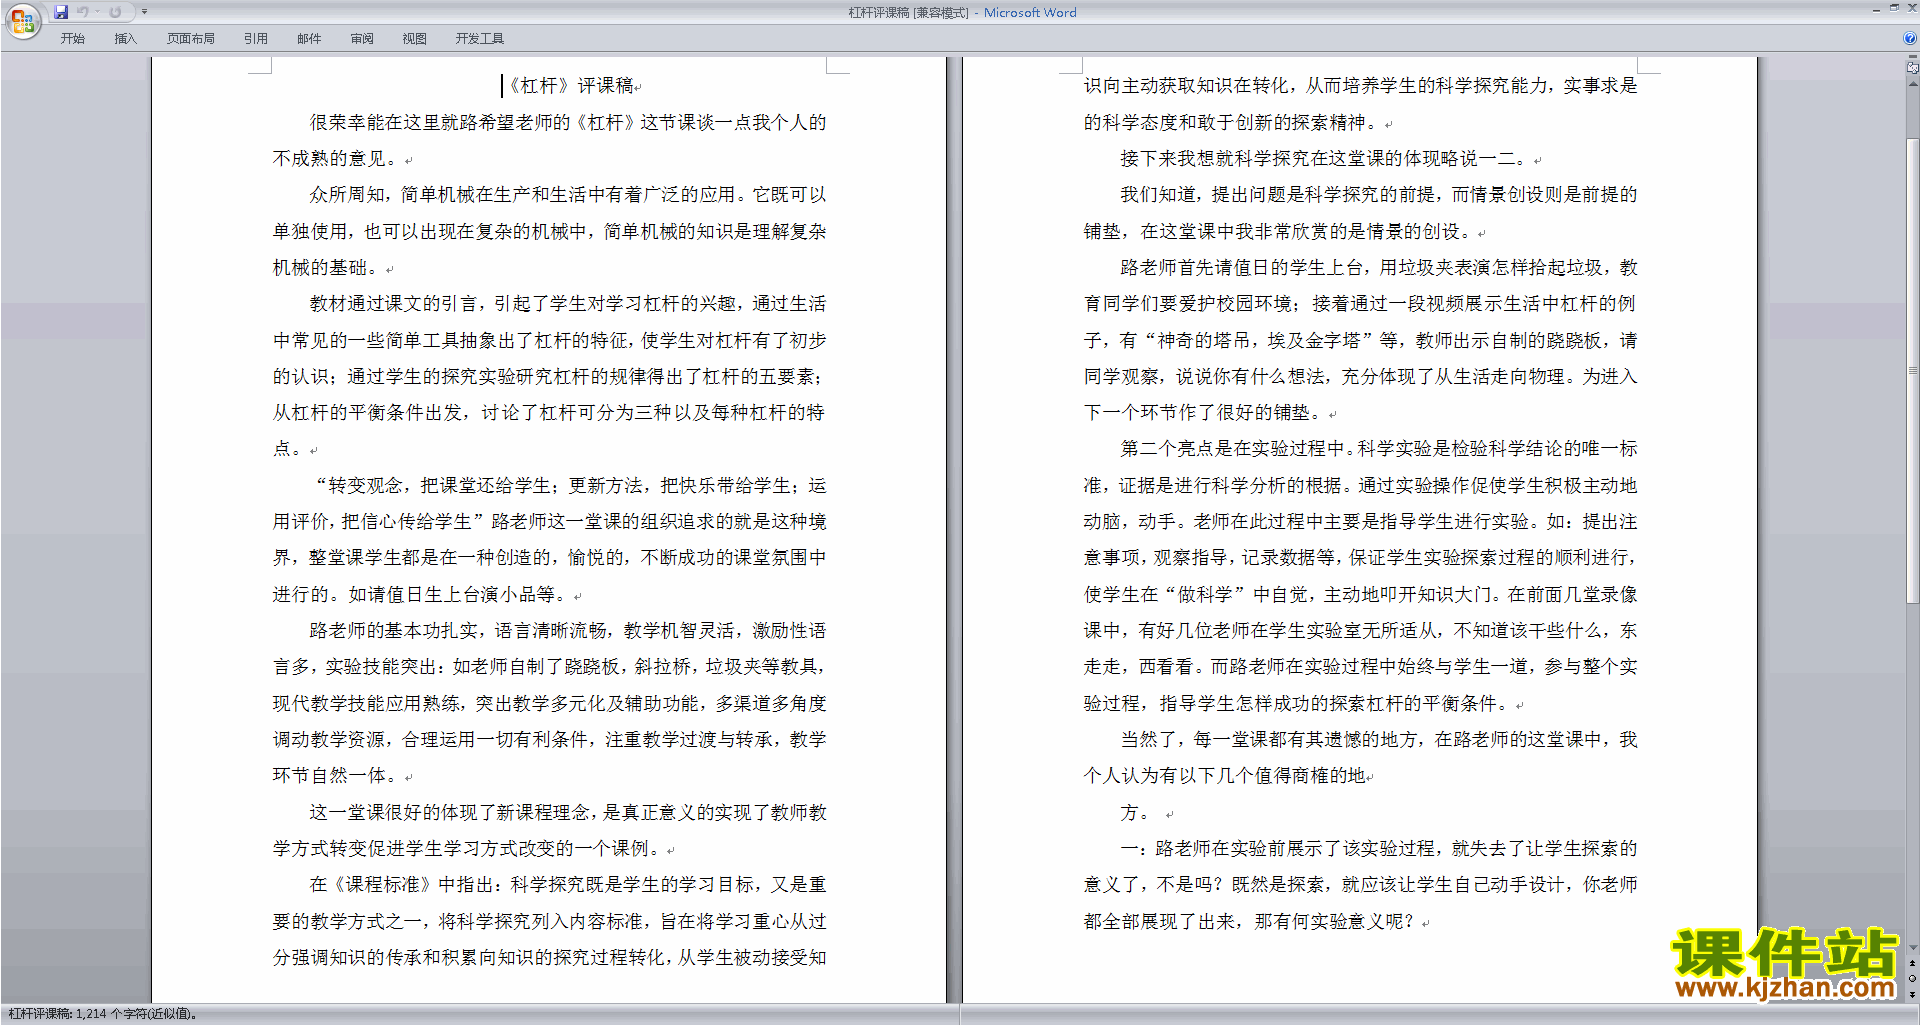
Task: Restore down the Word window
Action: (1894, 8)
